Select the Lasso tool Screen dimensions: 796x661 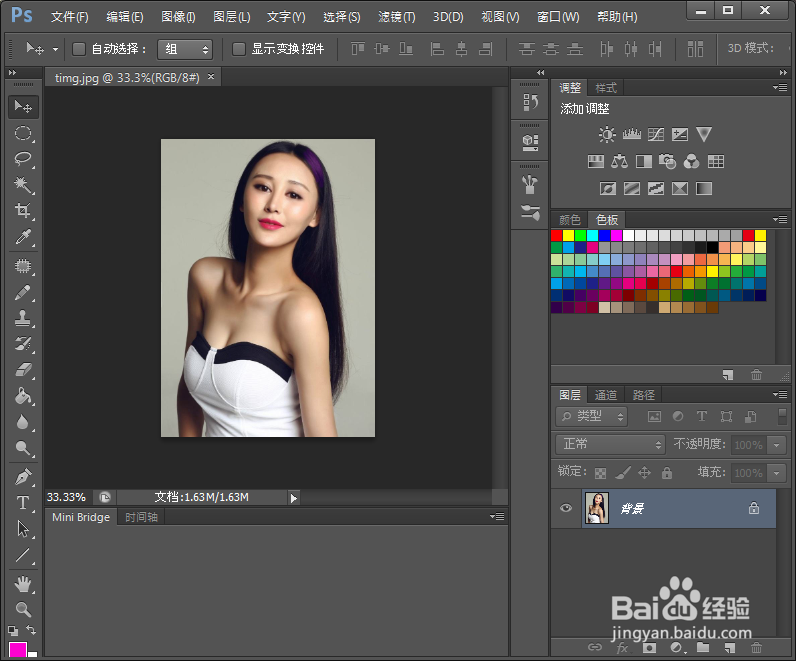pyautogui.click(x=23, y=159)
